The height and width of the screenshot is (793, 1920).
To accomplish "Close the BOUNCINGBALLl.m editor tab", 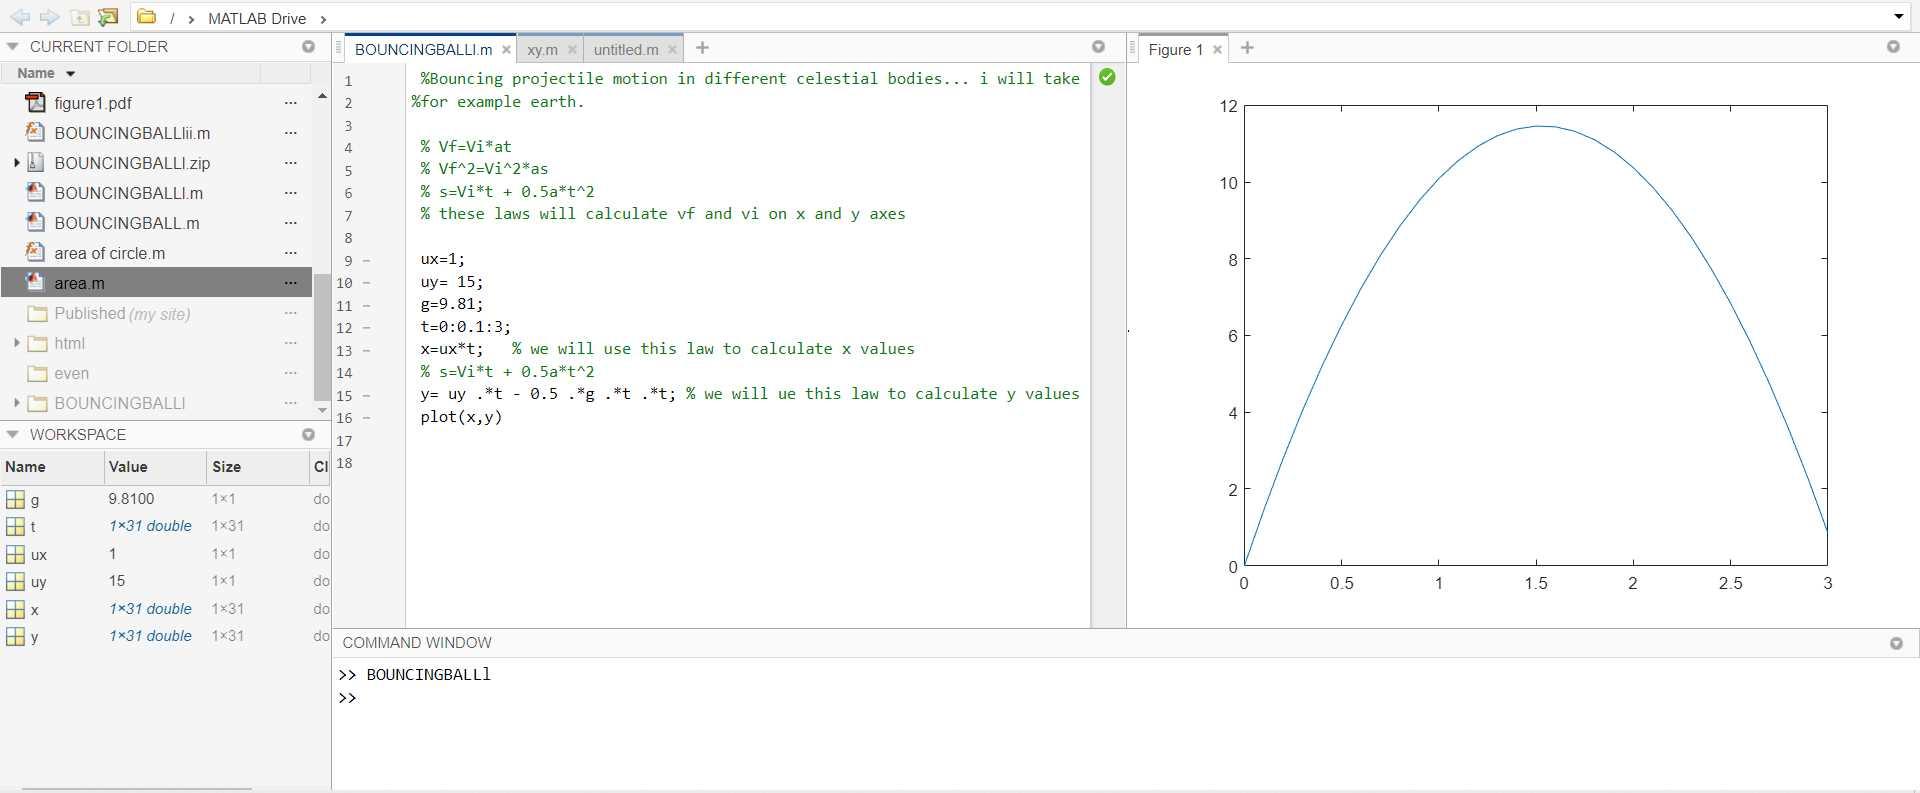I will click(506, 49).
